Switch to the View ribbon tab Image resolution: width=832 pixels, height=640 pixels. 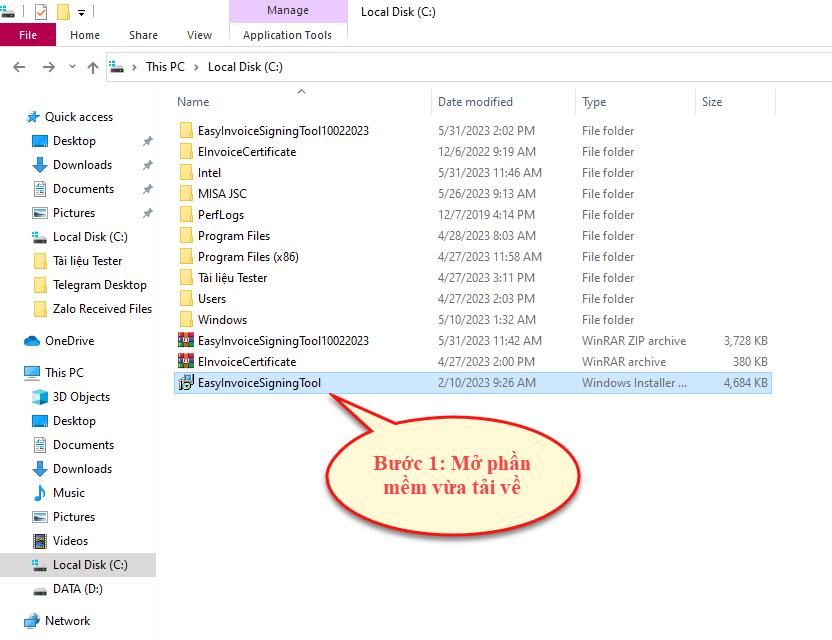(199, 35)
